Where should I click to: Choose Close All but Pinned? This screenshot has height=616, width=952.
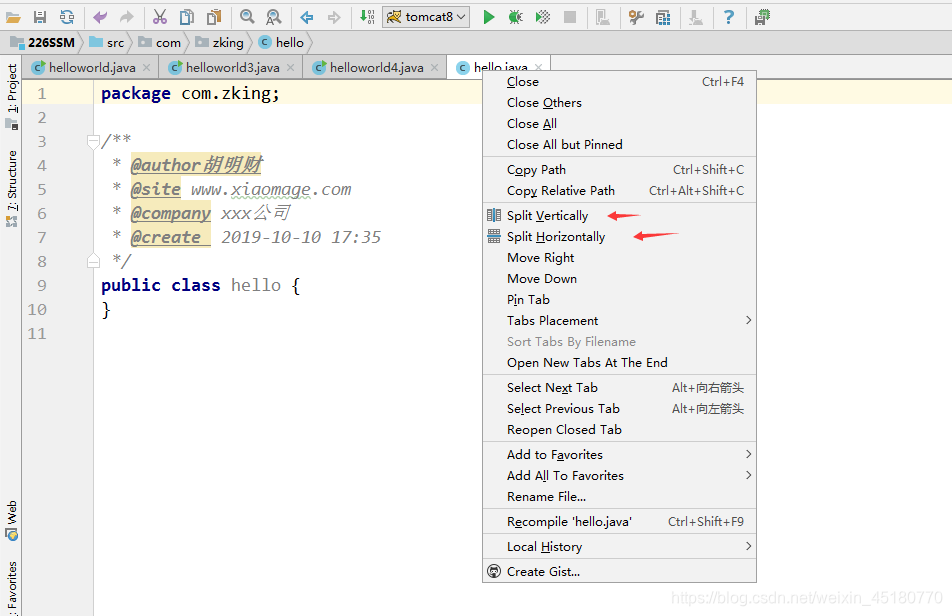click(619, 144)
